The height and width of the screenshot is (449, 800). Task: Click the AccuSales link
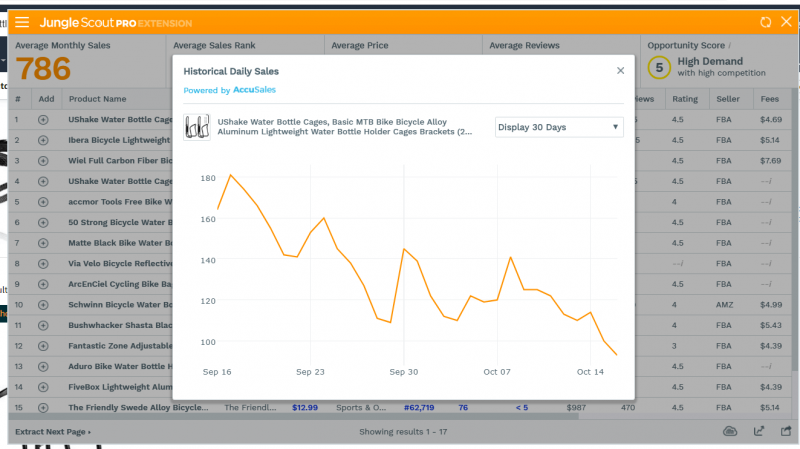(254, 90)
